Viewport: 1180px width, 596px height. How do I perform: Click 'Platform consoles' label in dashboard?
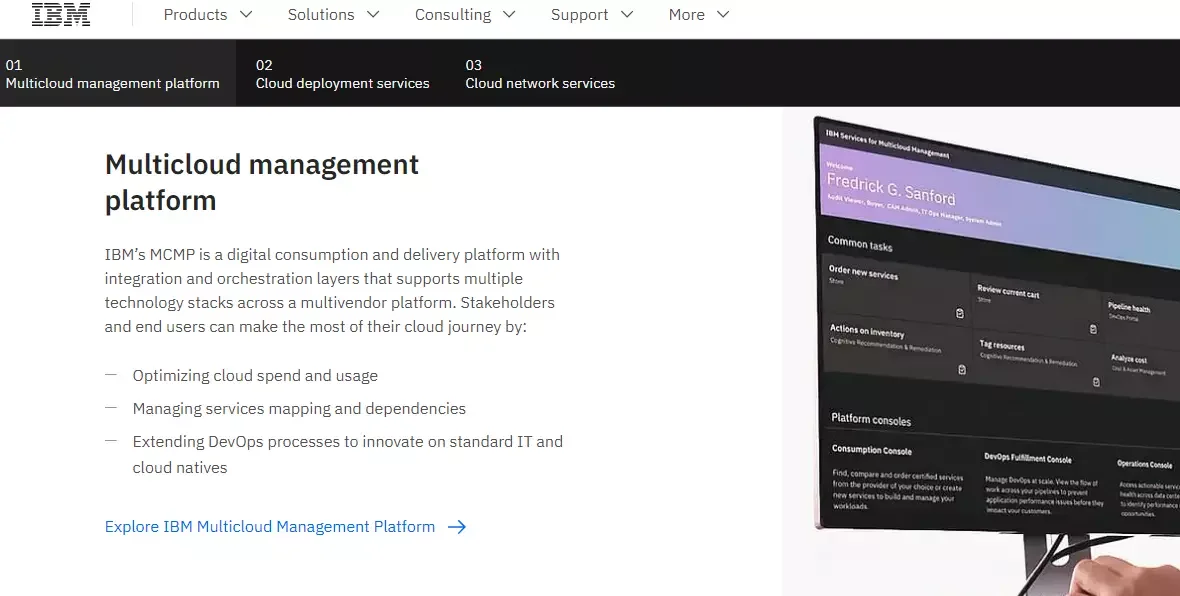tap(871, 419)
